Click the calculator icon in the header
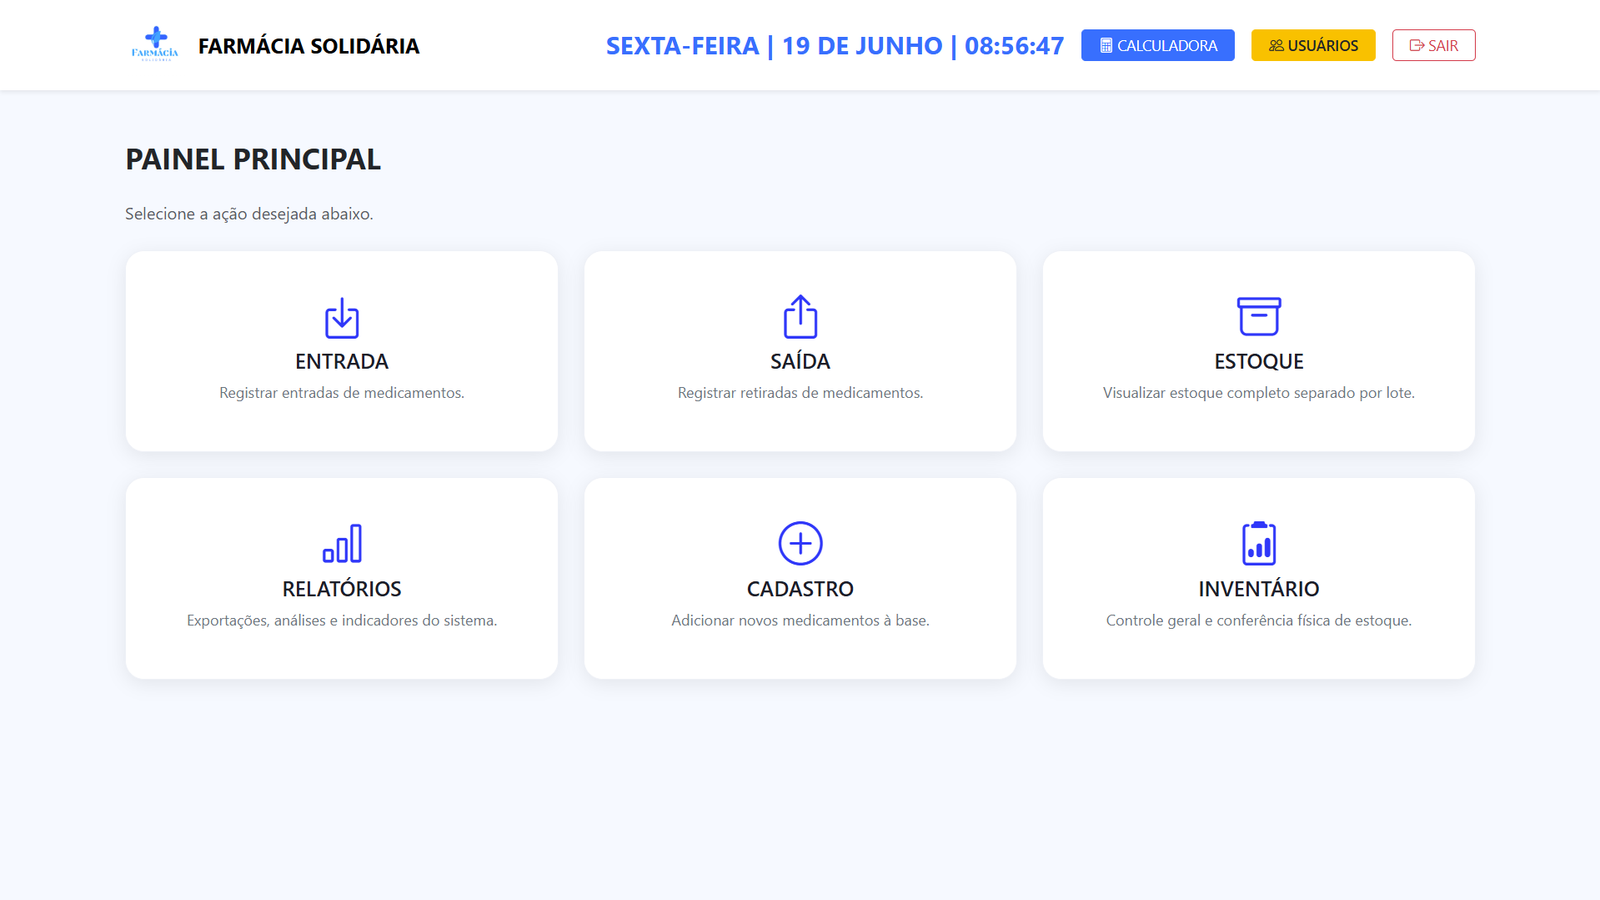Viewport: 1600px width, 900px height. (x=1106, y=45)
